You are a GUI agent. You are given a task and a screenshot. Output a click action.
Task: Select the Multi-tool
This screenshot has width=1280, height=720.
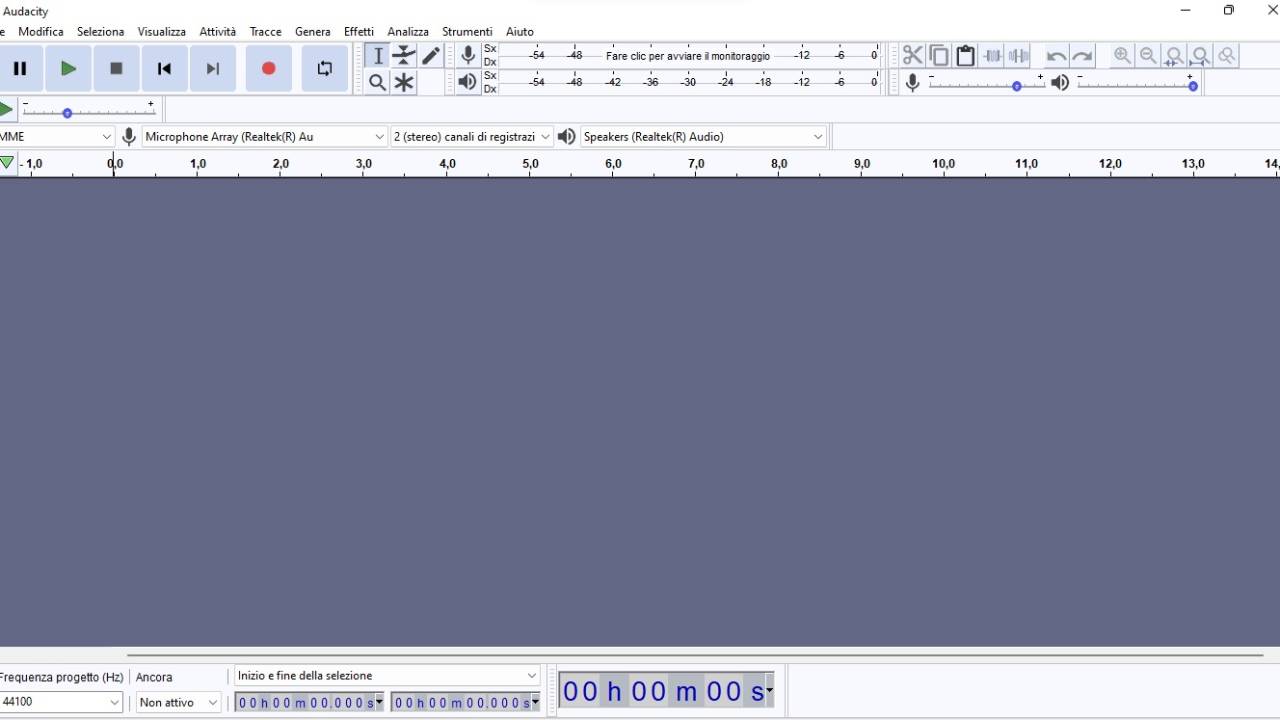404,83
